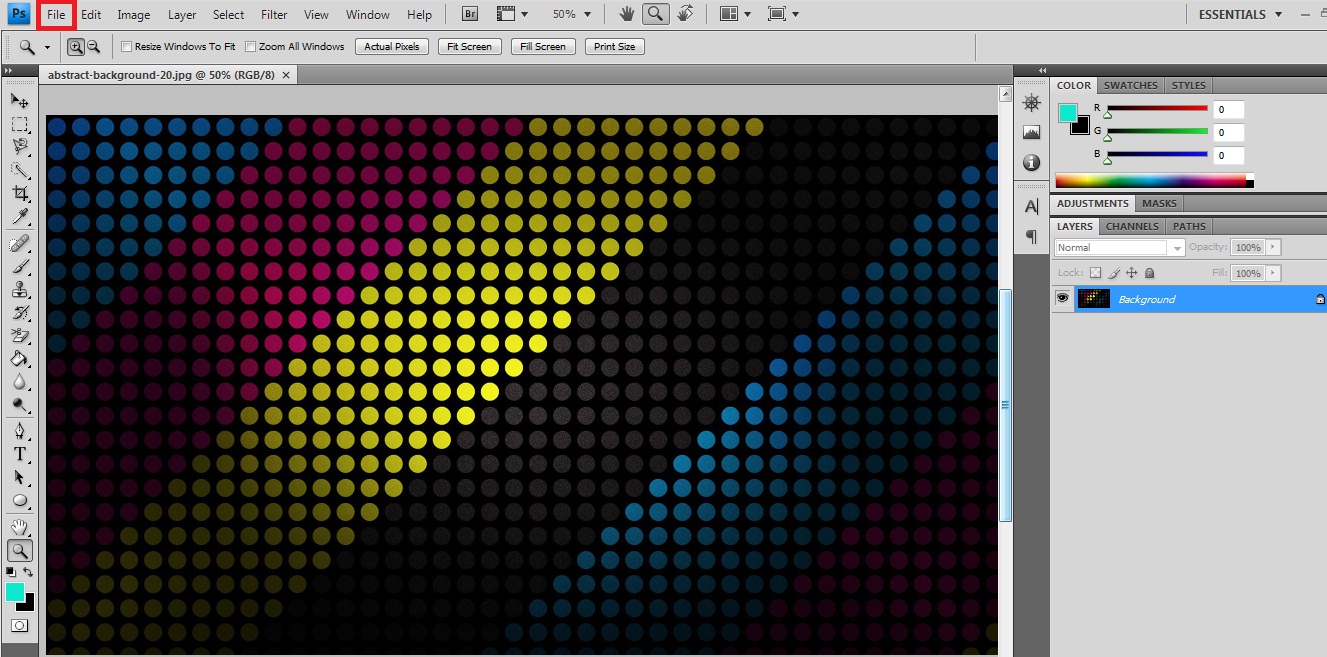The height and width of the screenshot is (657, 1327).
Task: Choose Zoom Out mode in options bar
Action: pos(93,46)
